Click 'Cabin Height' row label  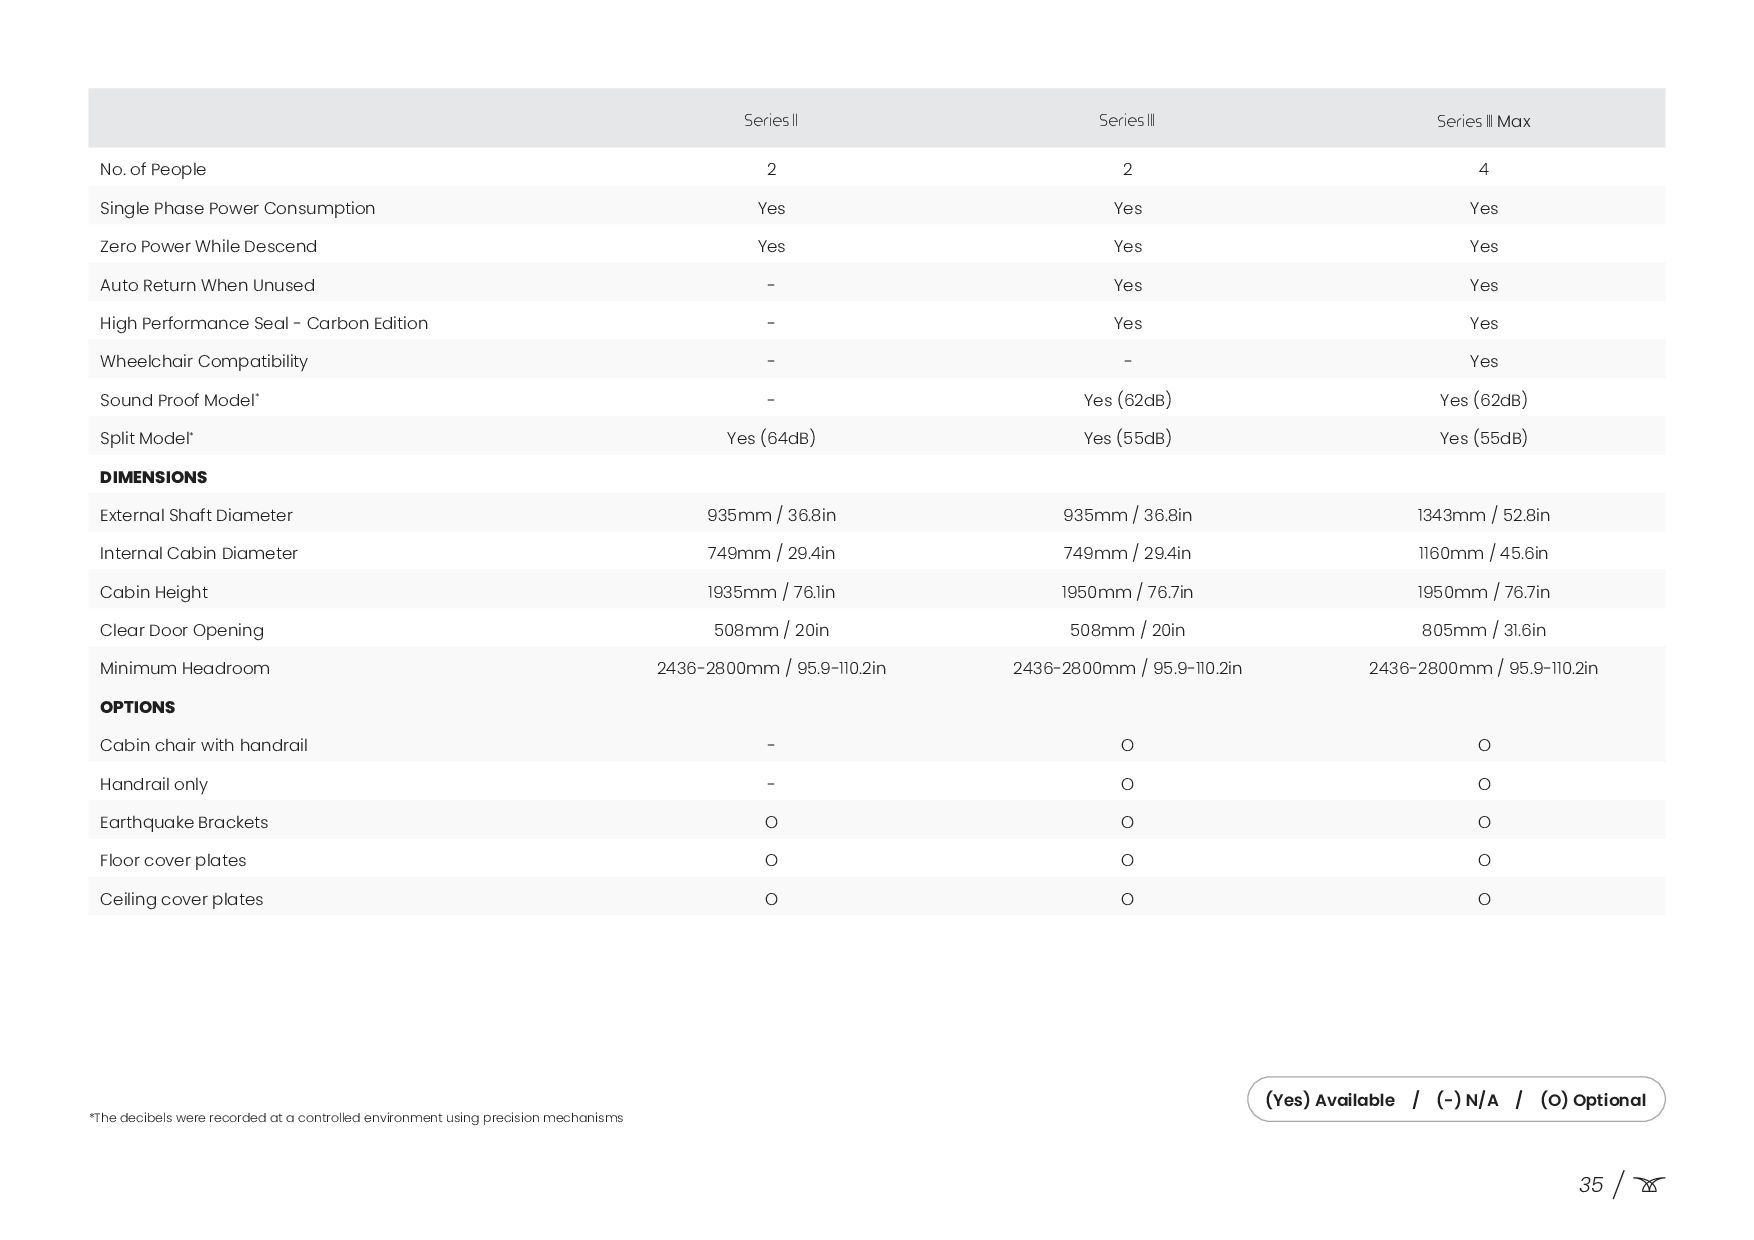click(x=154, y=592)
